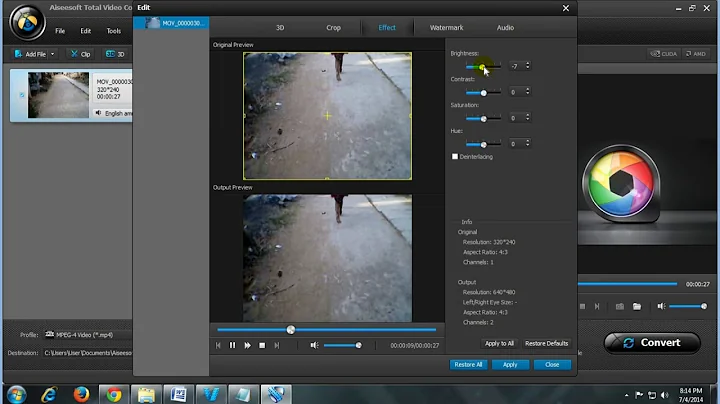
Task: Open Microsoft Word from taskbar
Action: pyautogui.click(x=179, y=394)
